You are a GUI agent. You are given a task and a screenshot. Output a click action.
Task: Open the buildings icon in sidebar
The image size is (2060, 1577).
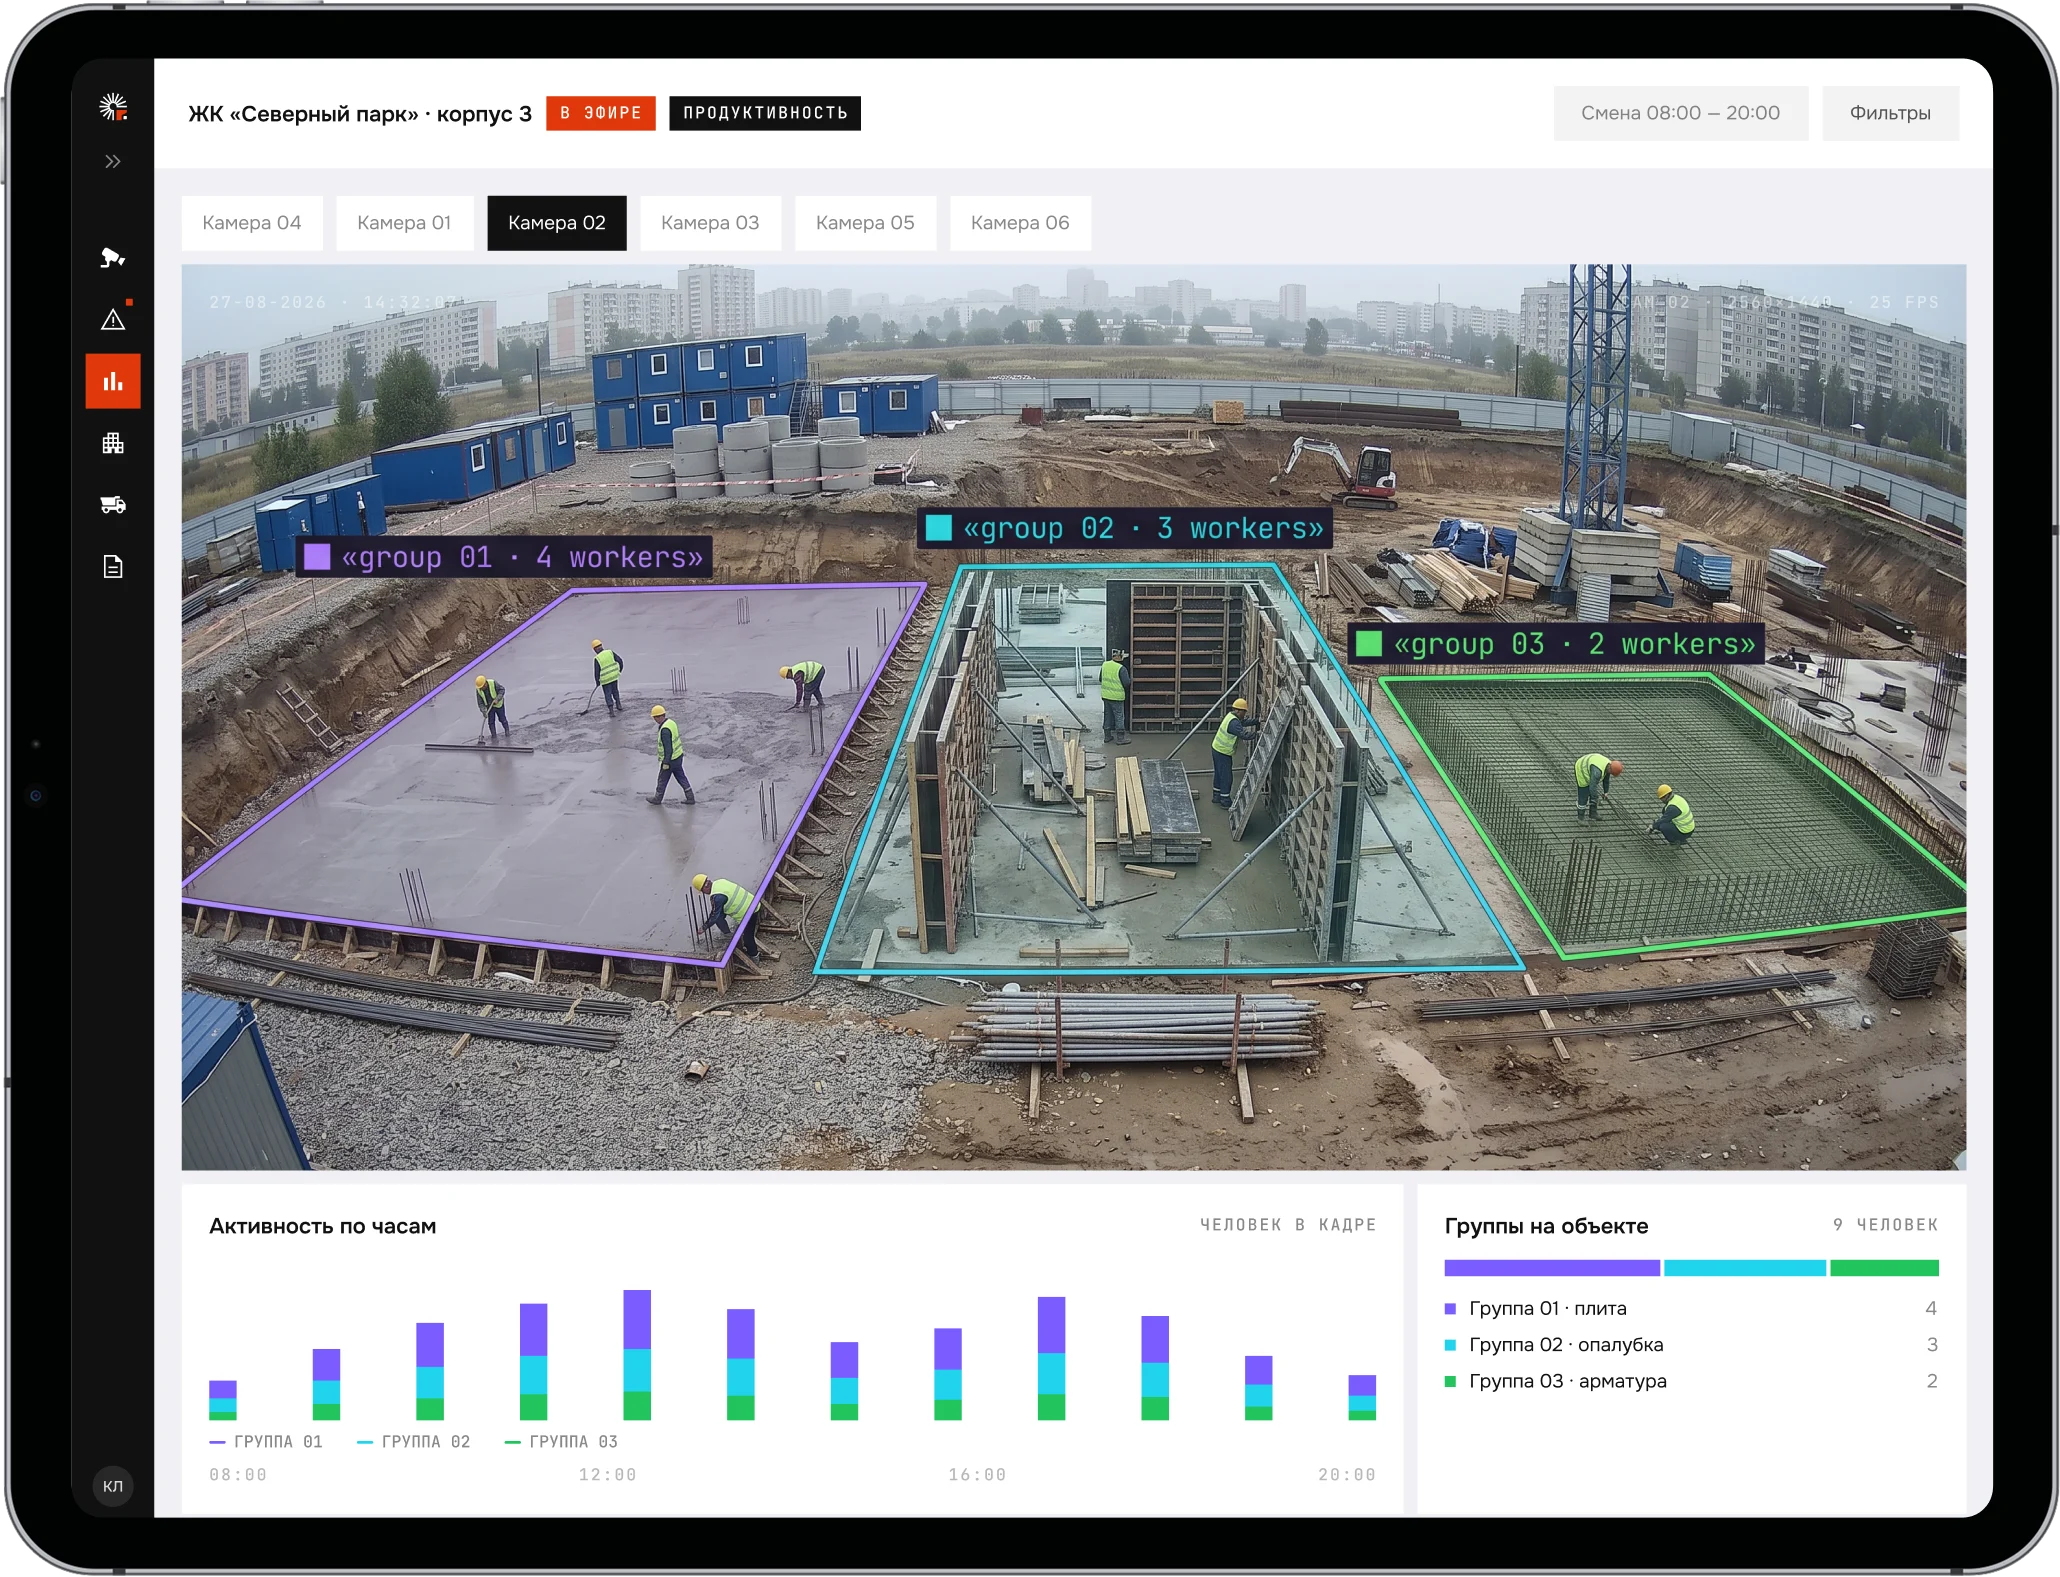[x=113, y=443]
